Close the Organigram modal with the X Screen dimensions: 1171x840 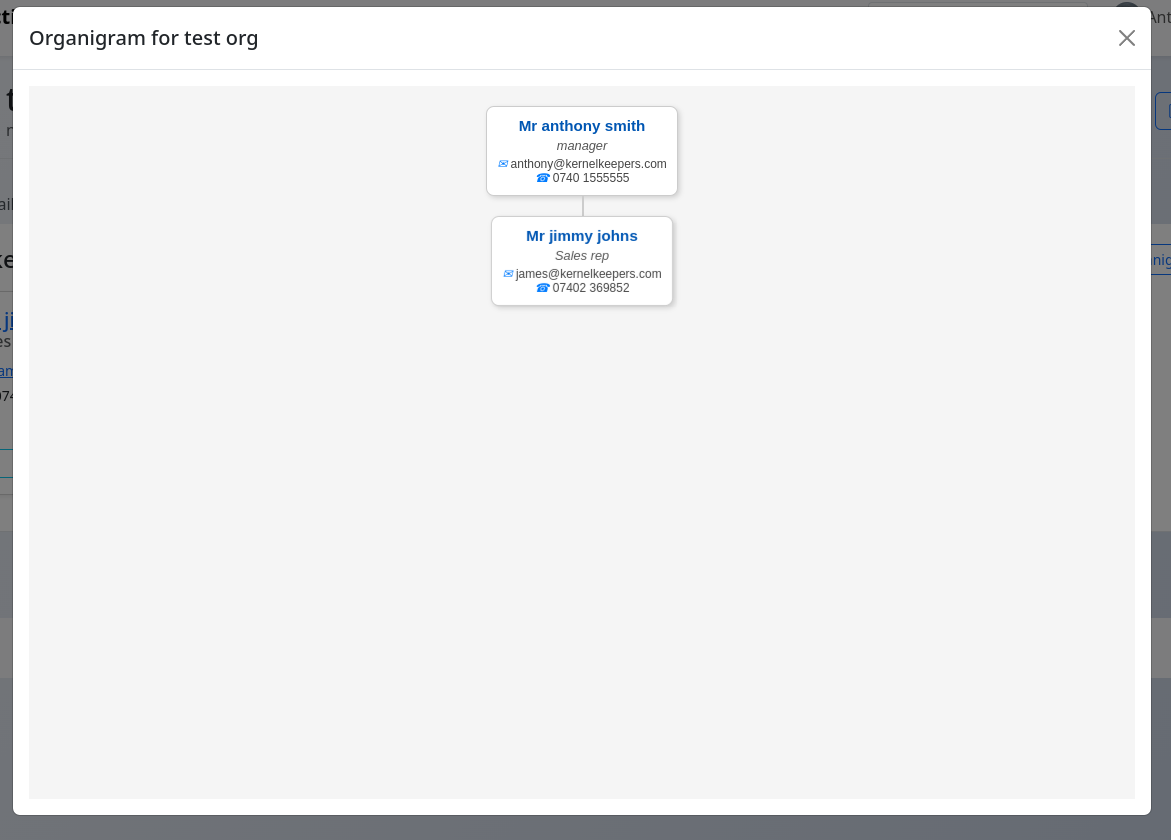(x=1127, y=38)
